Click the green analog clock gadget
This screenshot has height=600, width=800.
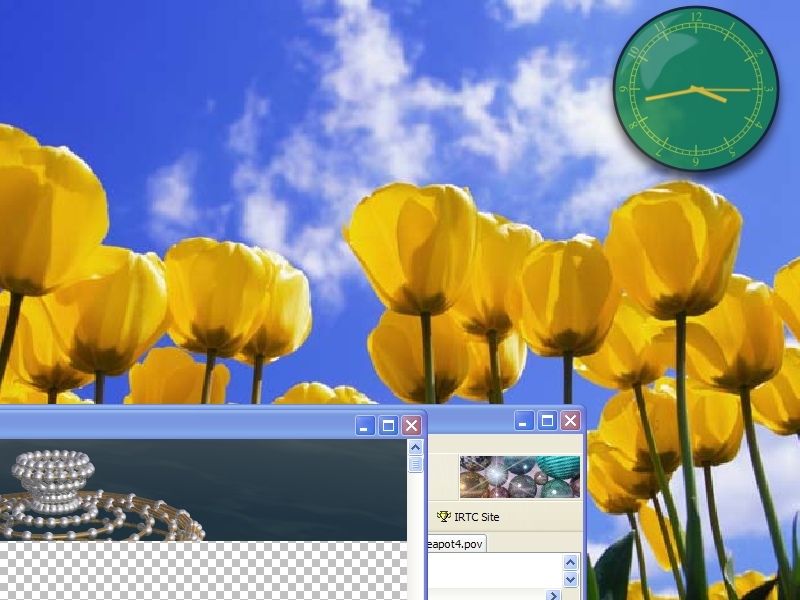click(696, 88)
